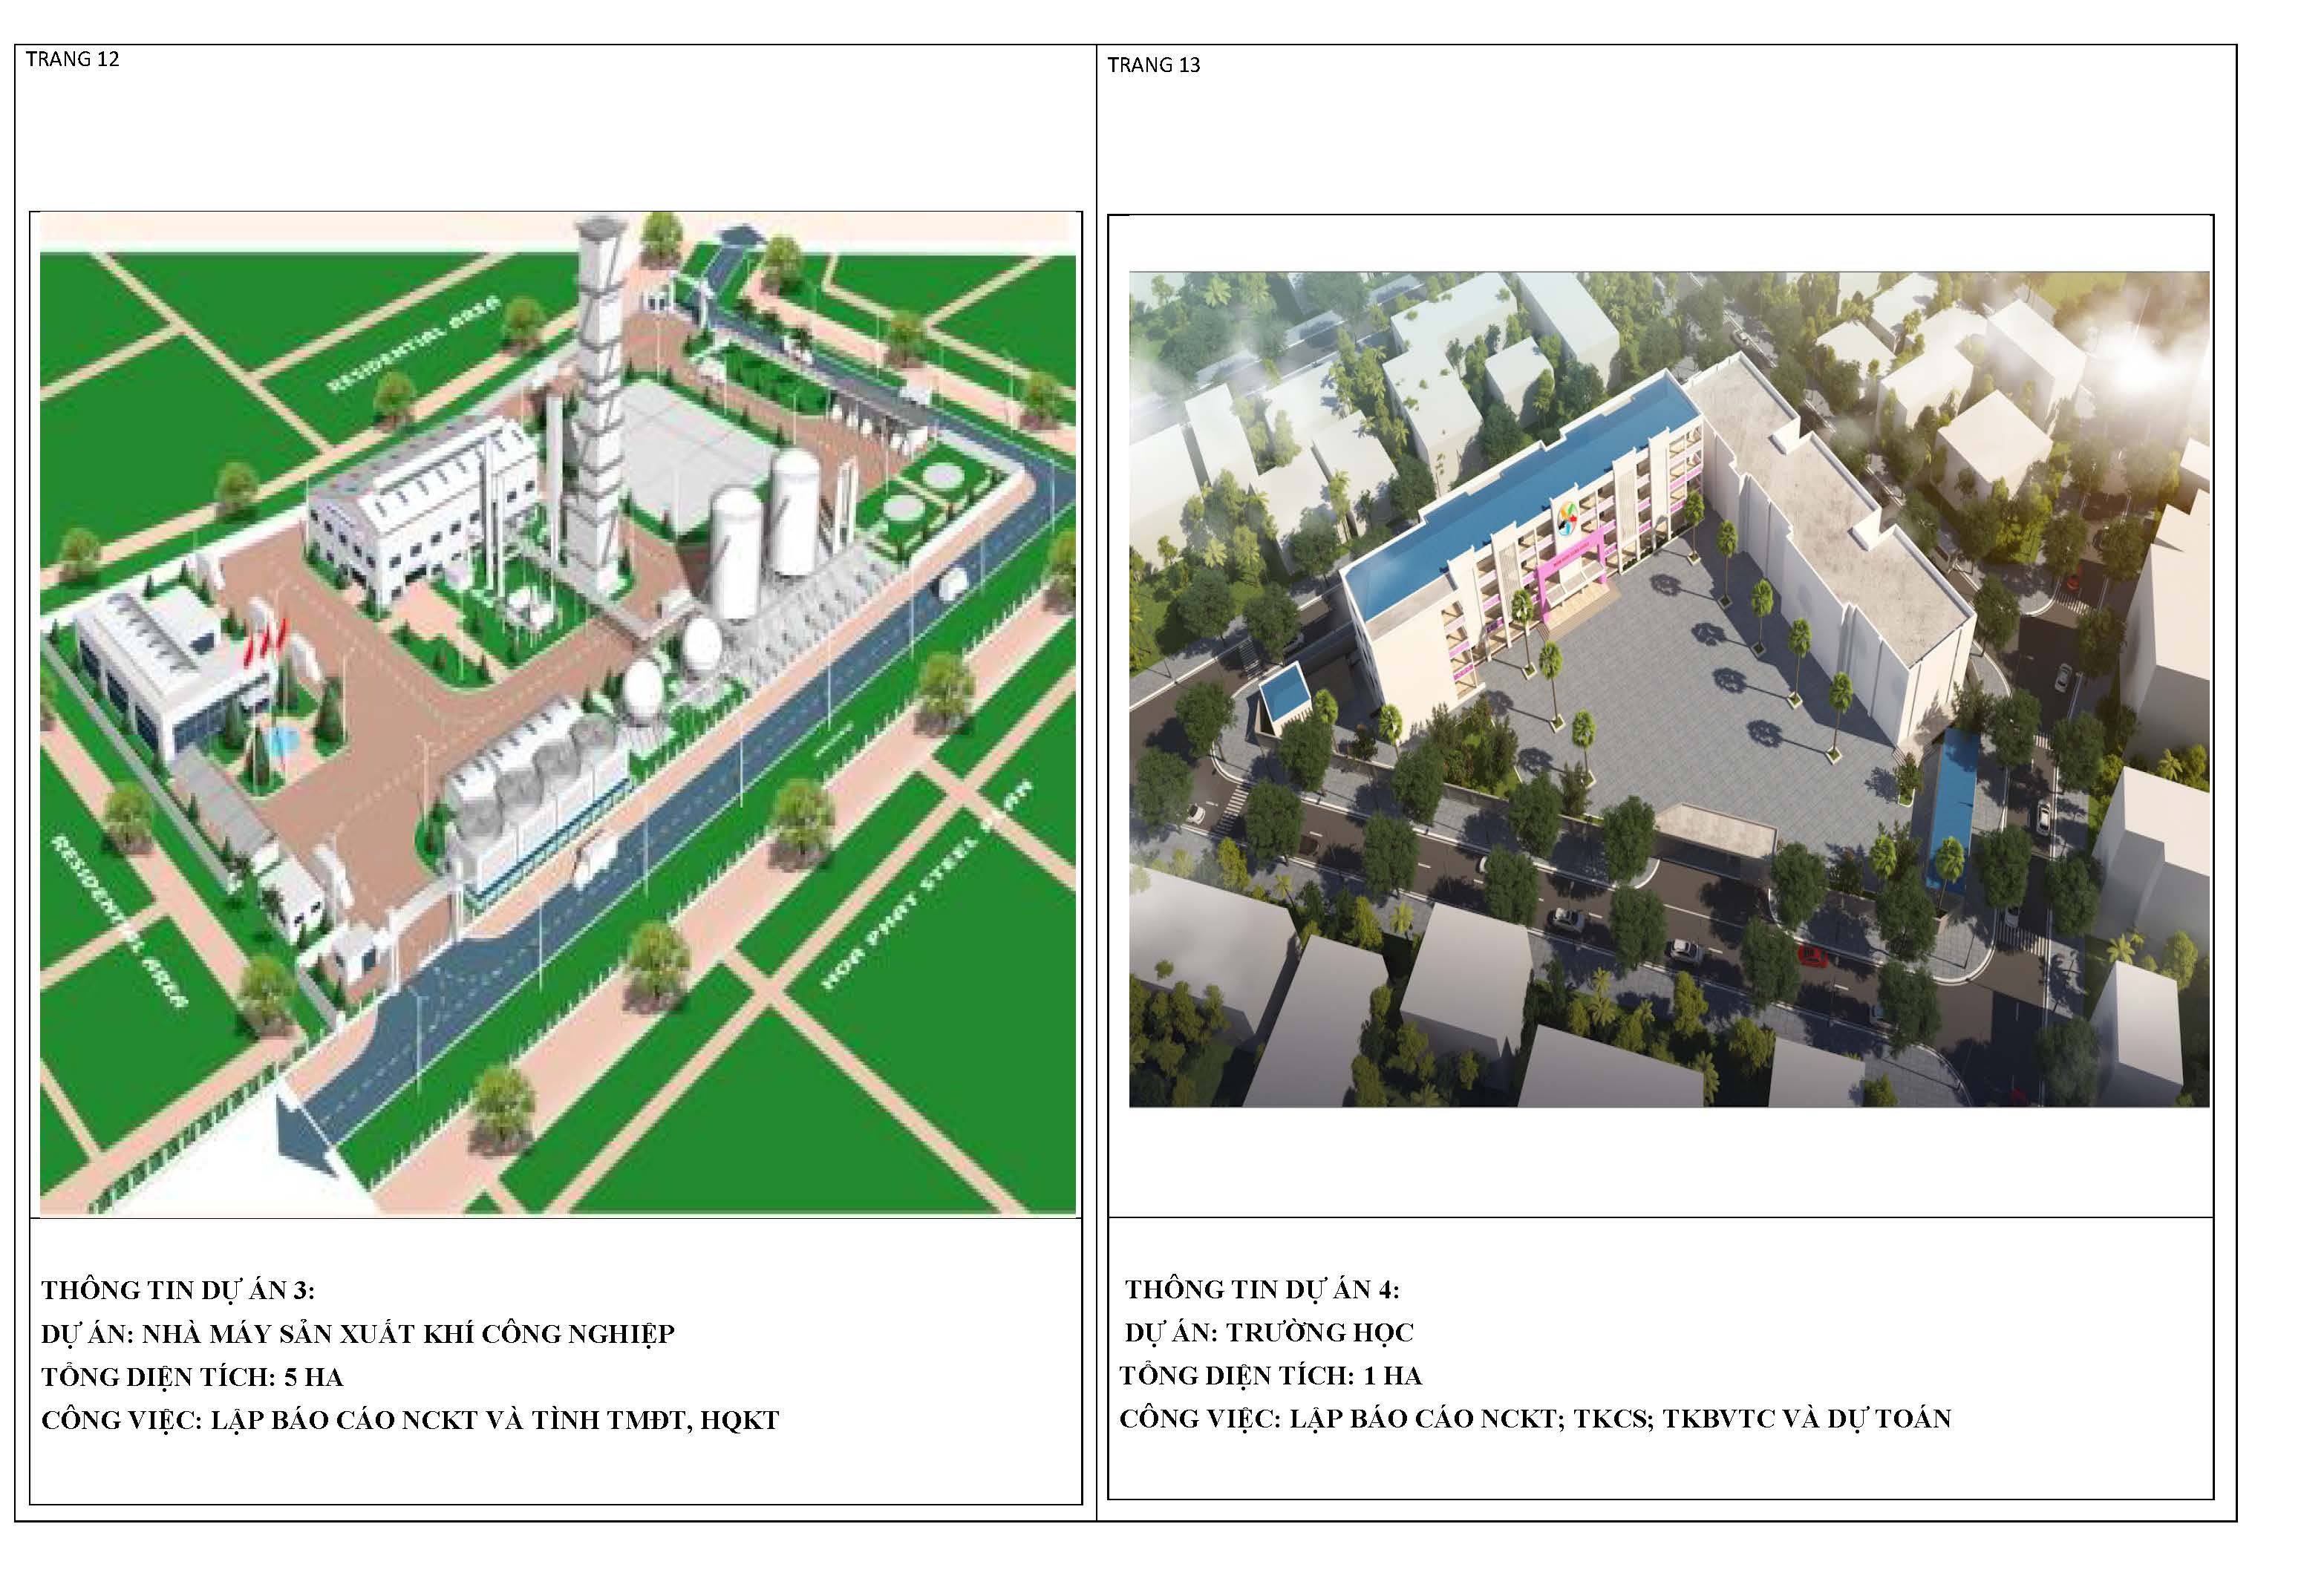Click the line DỰ ÁN: TRƯỜNG HỌC

point(1269,1332)
